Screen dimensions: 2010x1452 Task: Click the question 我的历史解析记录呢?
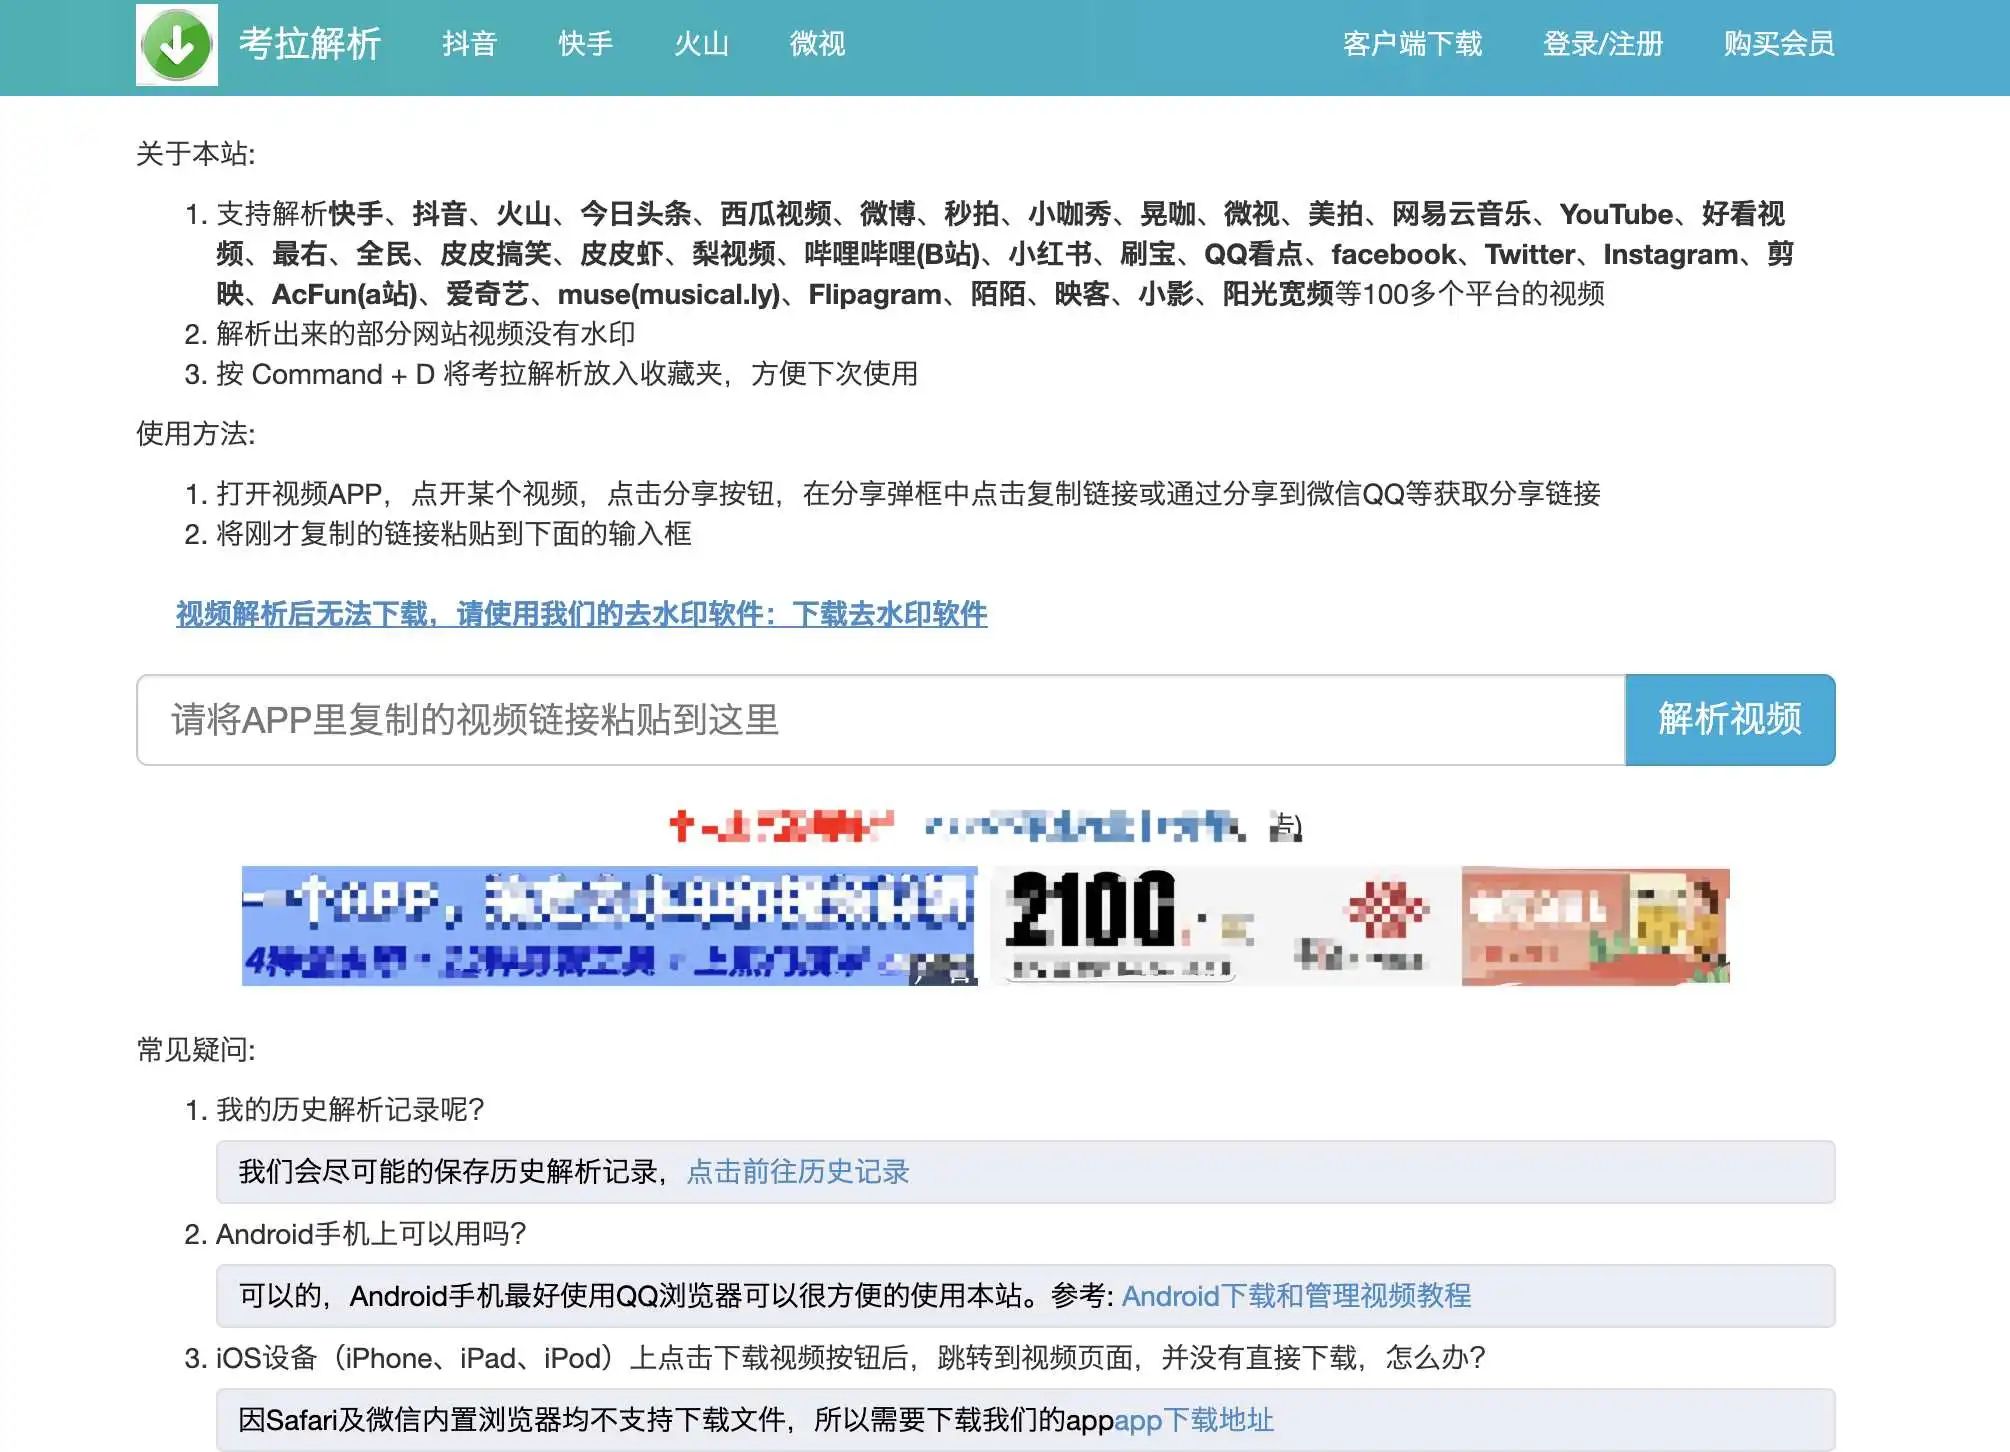[x=350, y=1110]
